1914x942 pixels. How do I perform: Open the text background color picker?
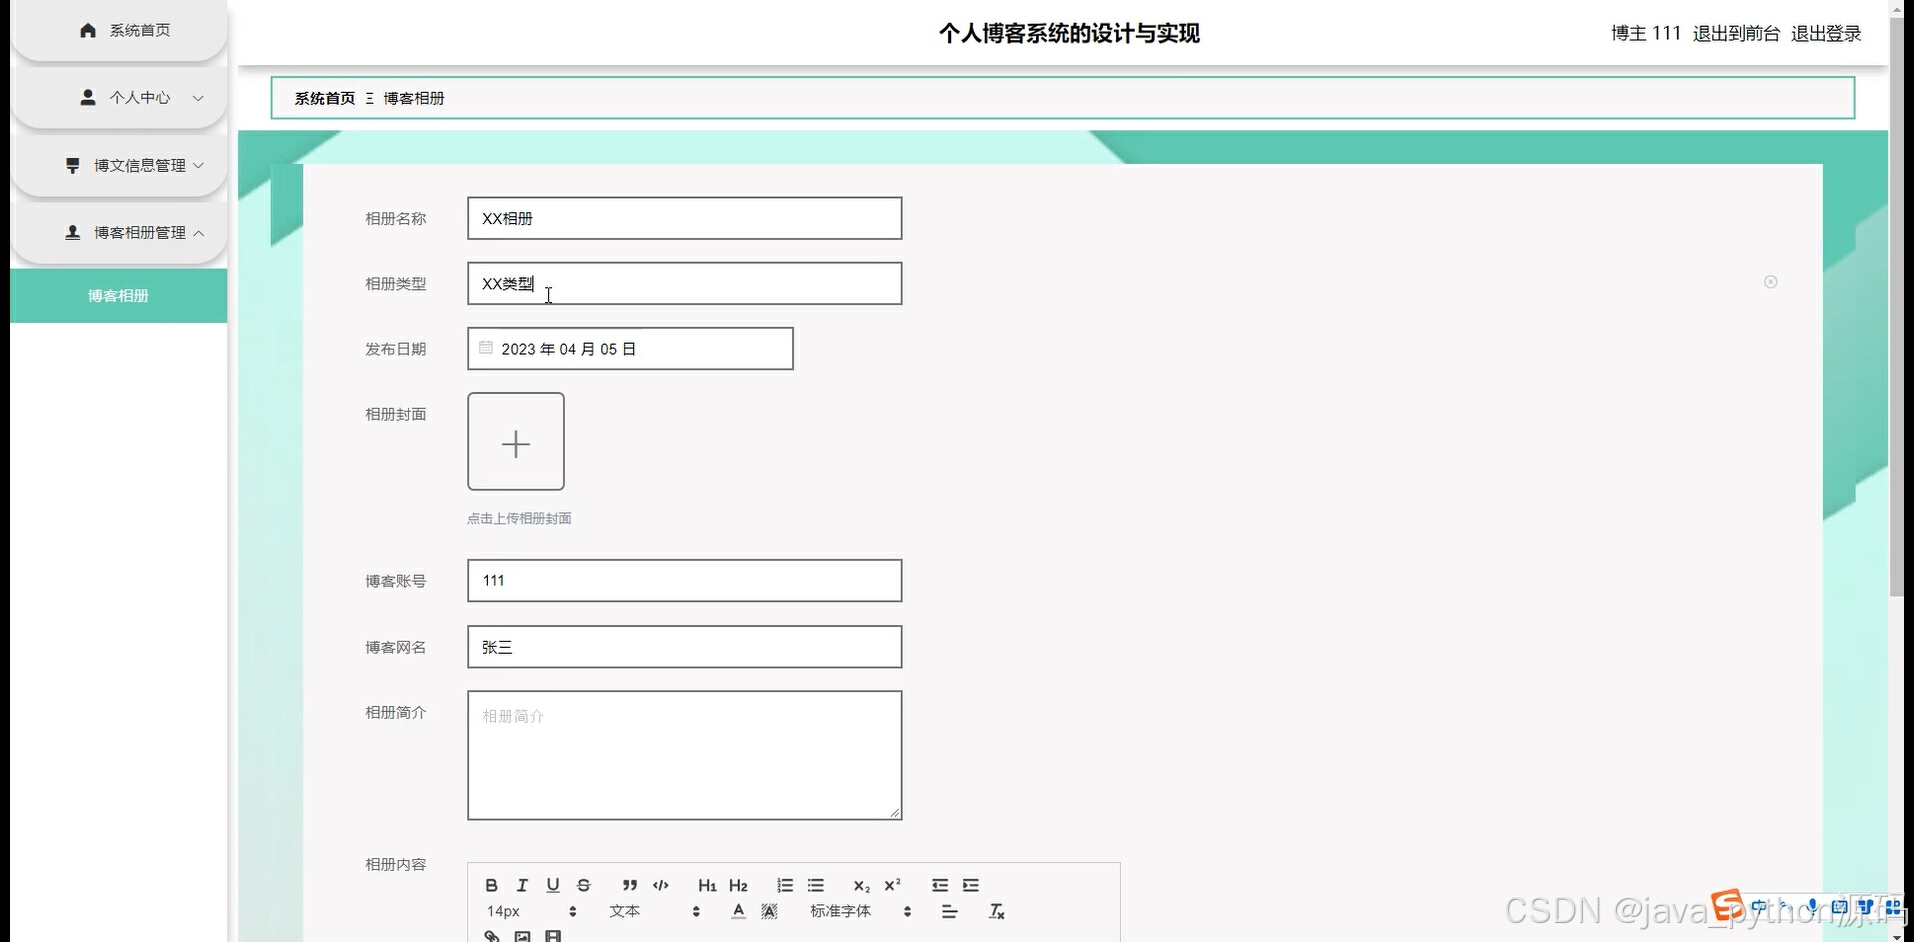(x=769, y=911)
